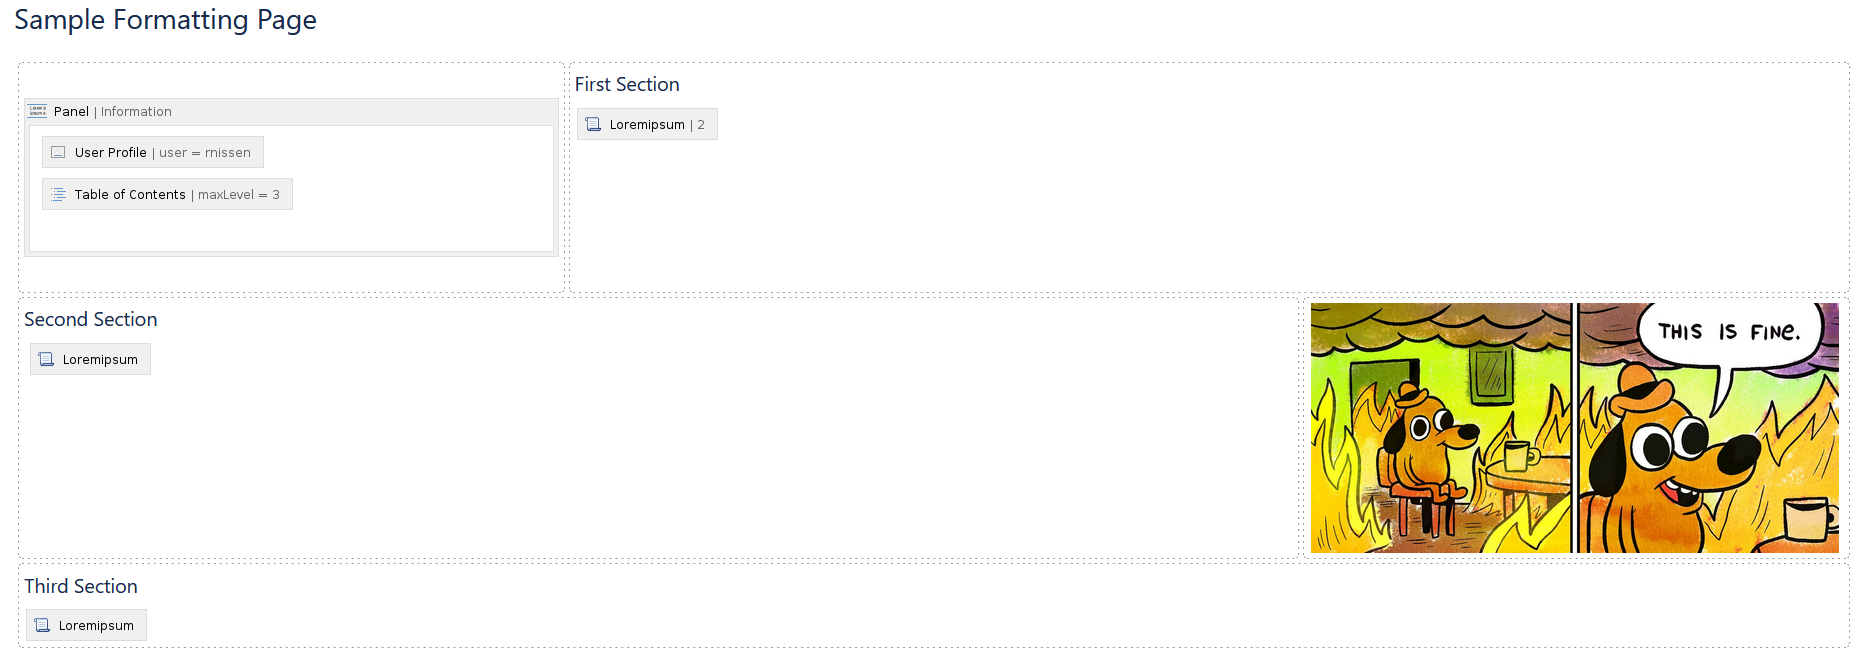The height and width of the screenshot is (655, 1863).
Task: Select the Panel macro's Lorem ipsum icon
Action: [36, 110]
